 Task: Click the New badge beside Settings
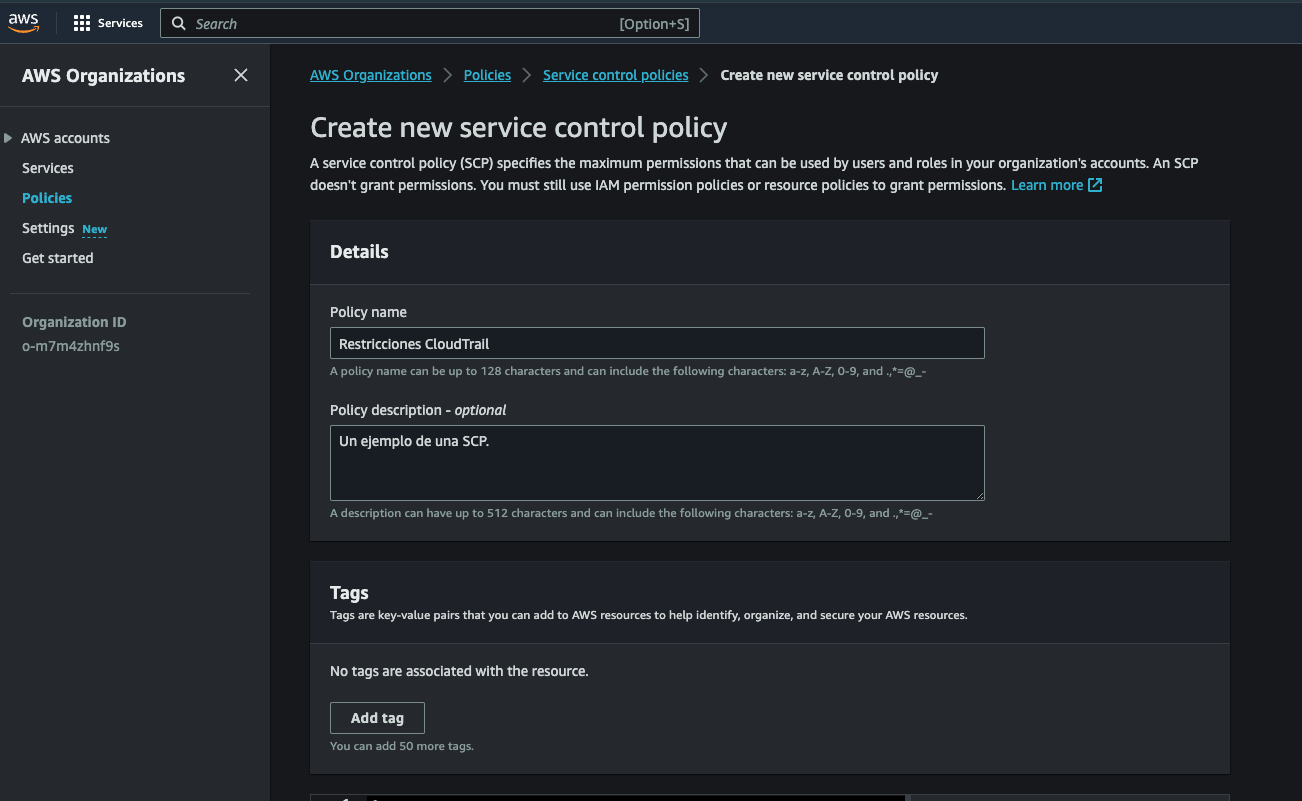pos(94,229)
